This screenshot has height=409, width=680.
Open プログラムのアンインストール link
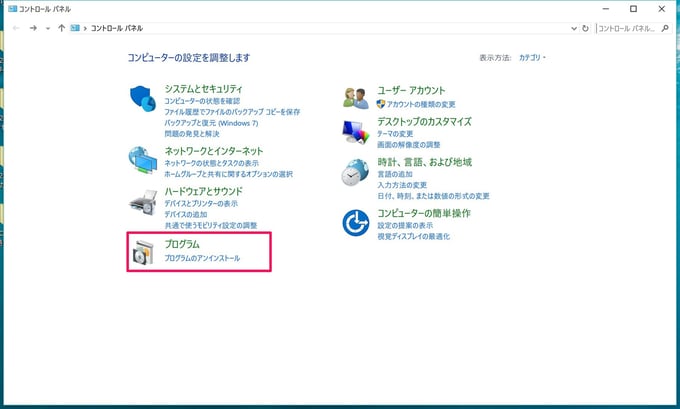202,258
